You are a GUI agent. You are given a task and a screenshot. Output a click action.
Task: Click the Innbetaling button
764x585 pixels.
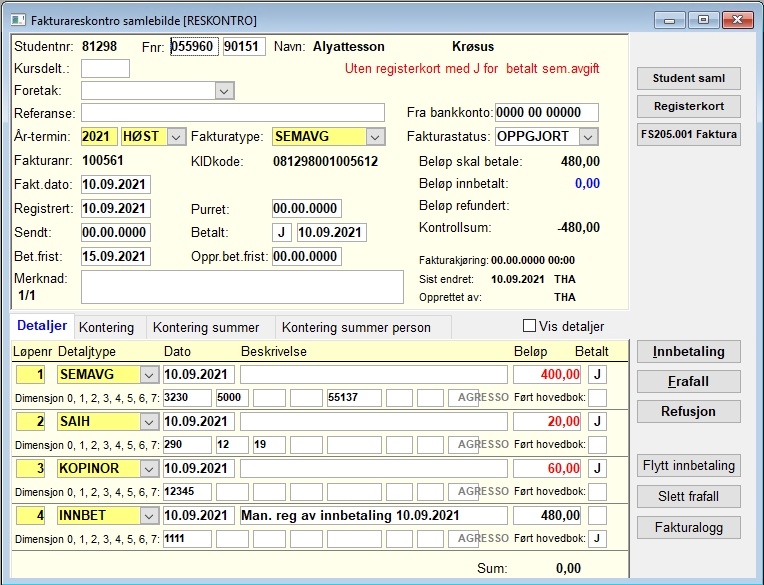[x=688, y=352]
